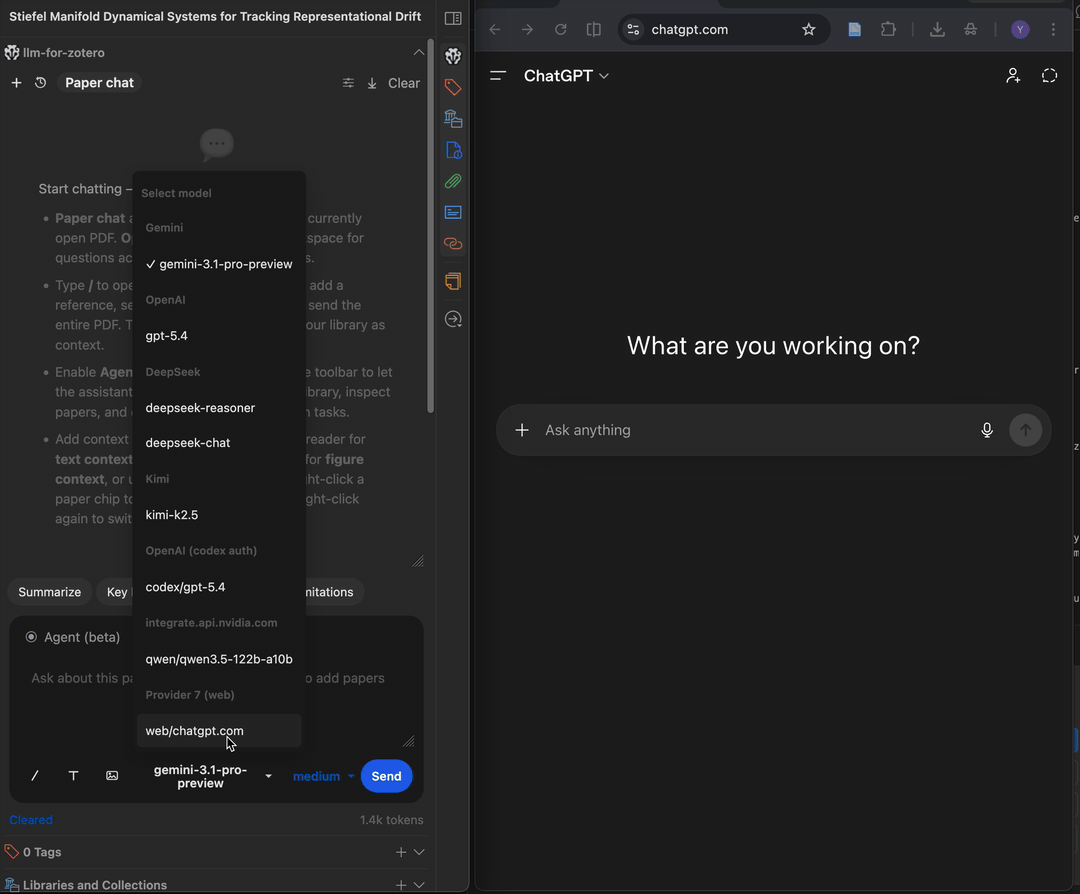The width and height of the screenshot is (1080, 894).
Task: Toggle the Zotero item pane layout icon
Action: click(x=453, y=19)
